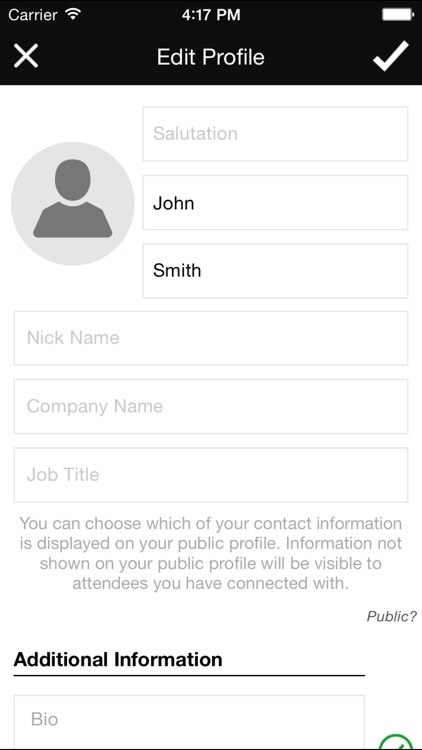This screenshot has width=422, height=750.
Task: Tap the italic Public? column label
Action: [x=392, y=617]
